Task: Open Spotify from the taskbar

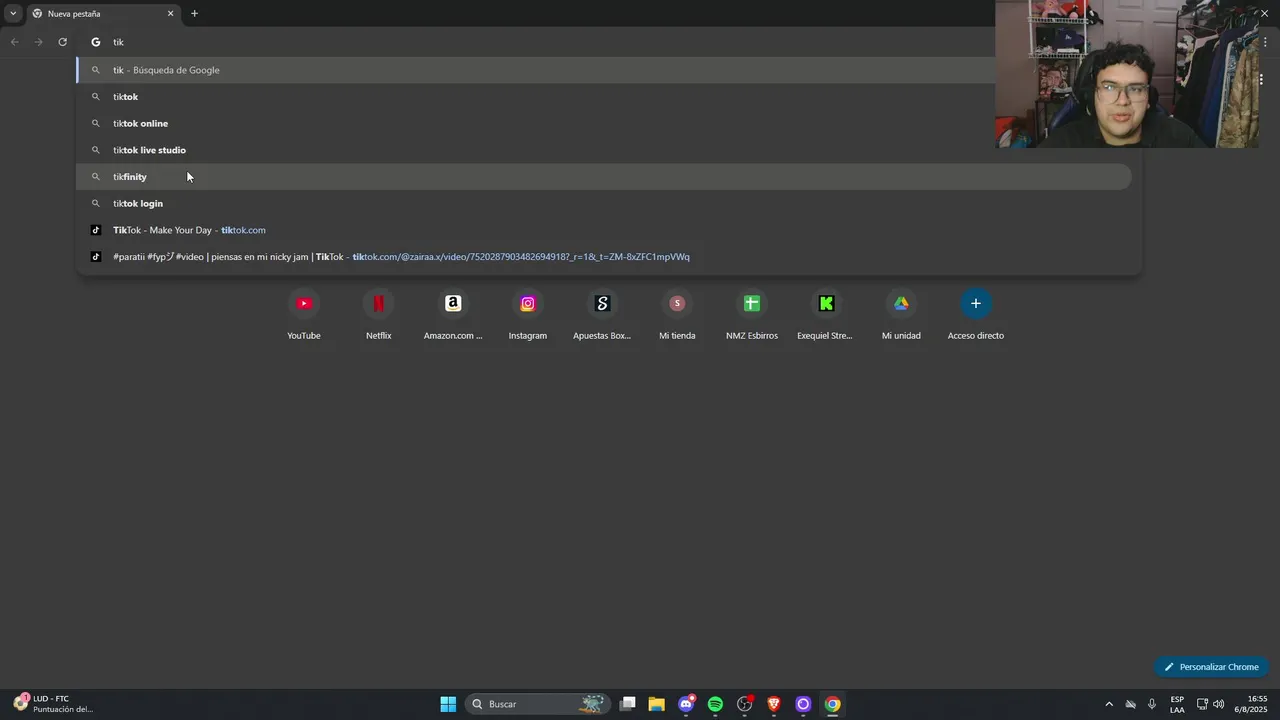Action: coord(715,704)
